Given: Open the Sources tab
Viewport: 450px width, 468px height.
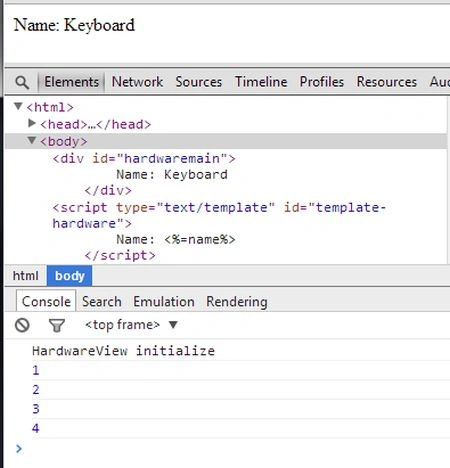Looking at the screenshot, I should (x=199, y=82).
